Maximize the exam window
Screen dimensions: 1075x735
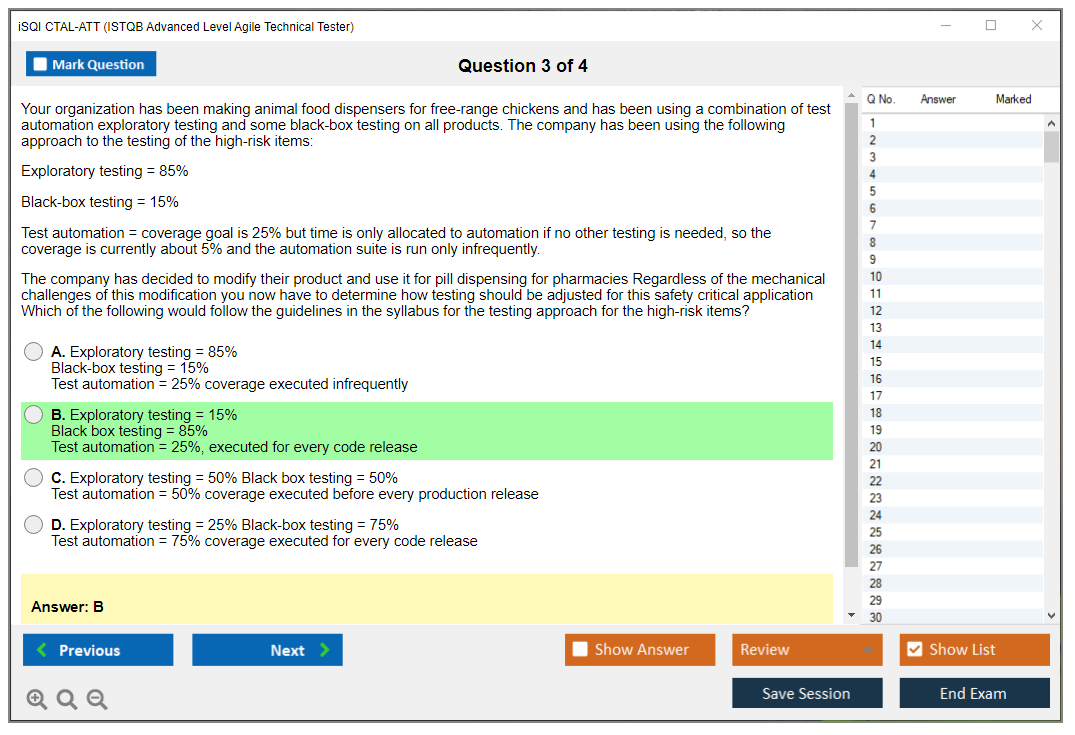pyautogui.click(x=991, y=26)
